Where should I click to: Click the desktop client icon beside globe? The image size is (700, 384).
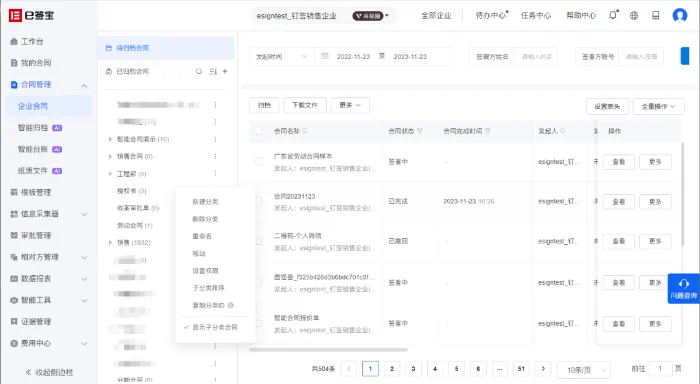point(655,15)
